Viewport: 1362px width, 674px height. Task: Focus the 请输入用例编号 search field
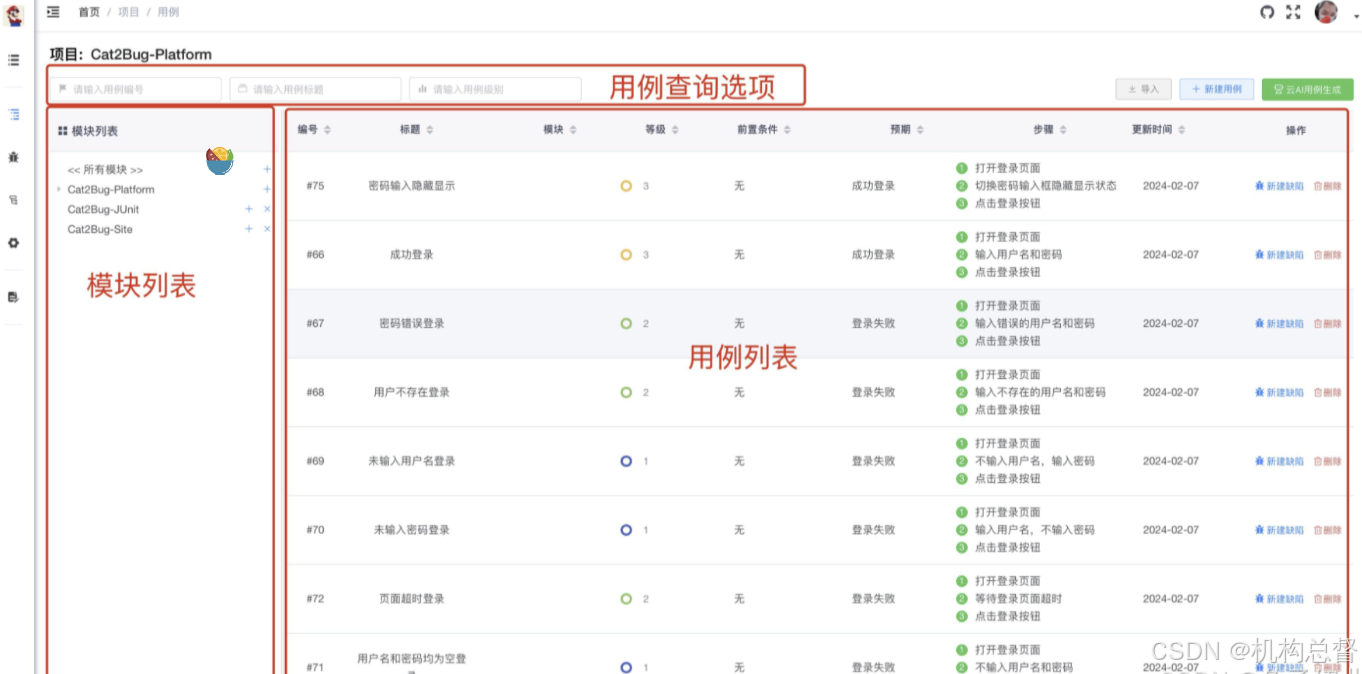point(136,89)
